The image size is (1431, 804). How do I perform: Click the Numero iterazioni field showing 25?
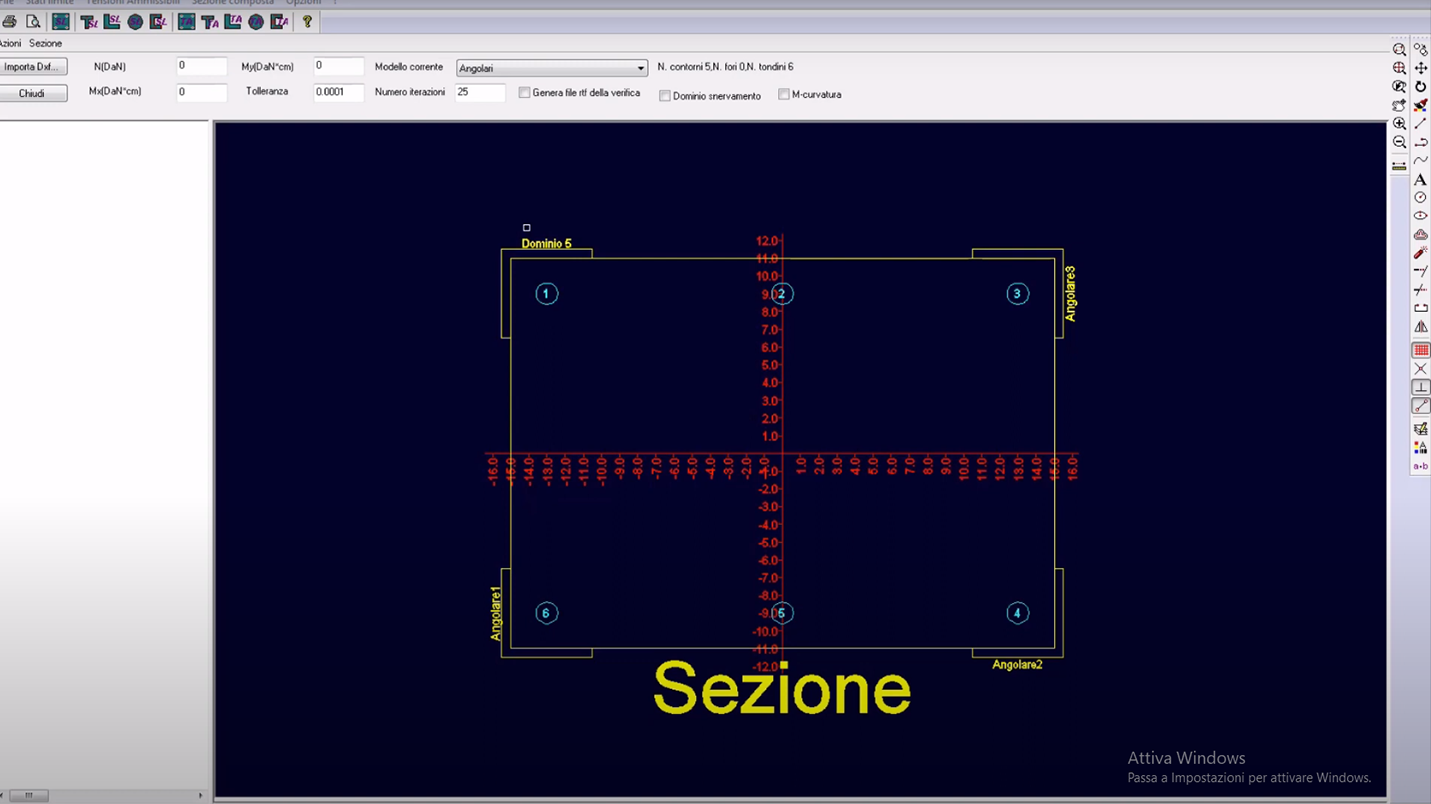point(480,92)
